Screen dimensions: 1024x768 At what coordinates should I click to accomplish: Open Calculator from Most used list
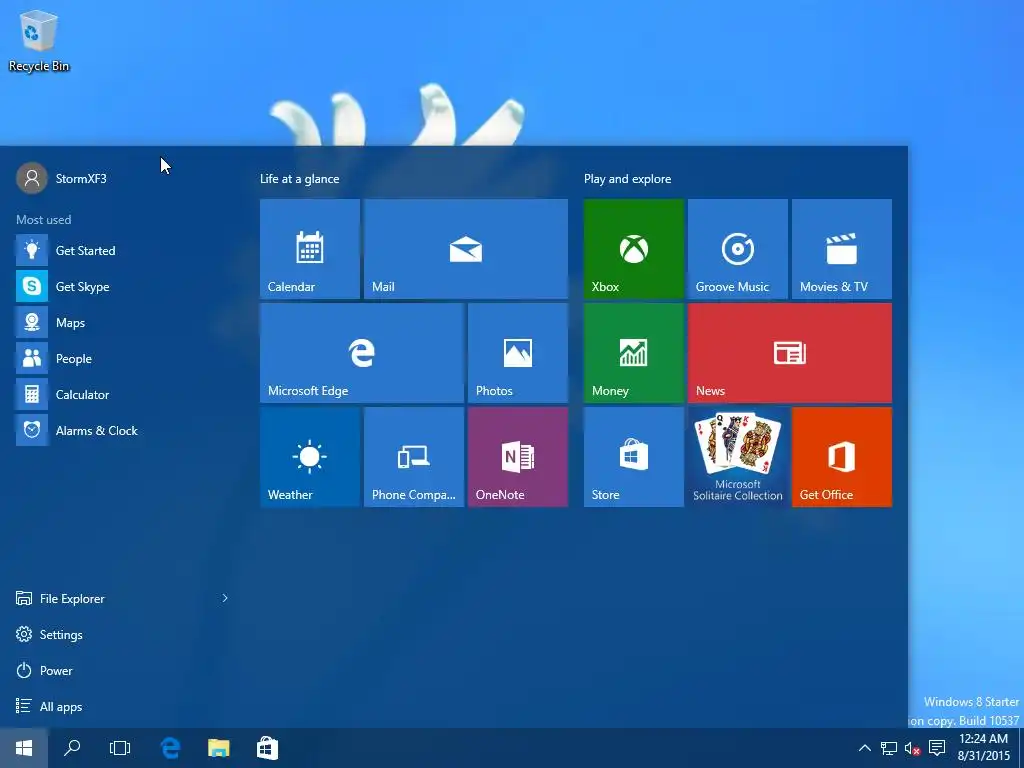[x=122, y=394]
